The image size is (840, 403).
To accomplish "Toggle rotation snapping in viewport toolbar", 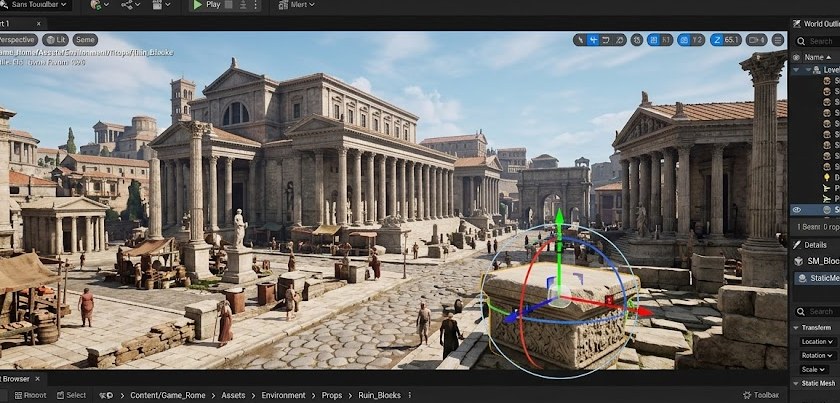I will (684, 40).
